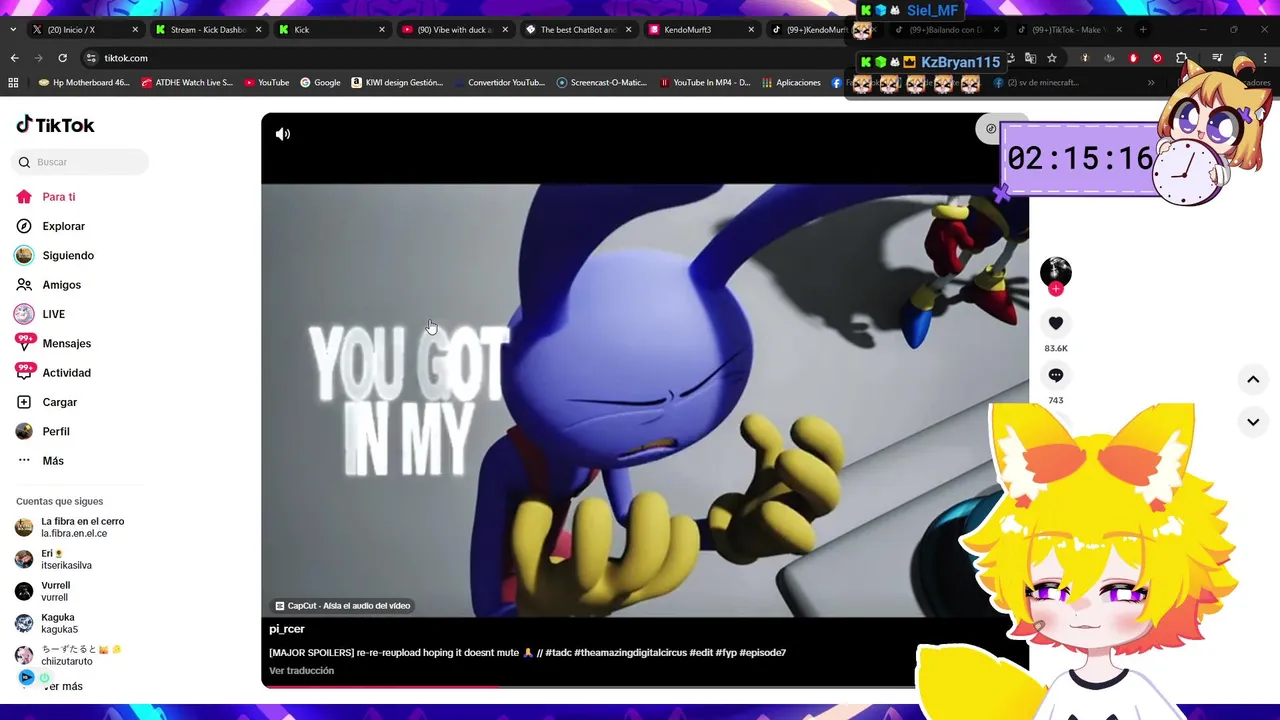Open the #episode7 hashtag
1280x720 pixels.
(x=762, y=652)
